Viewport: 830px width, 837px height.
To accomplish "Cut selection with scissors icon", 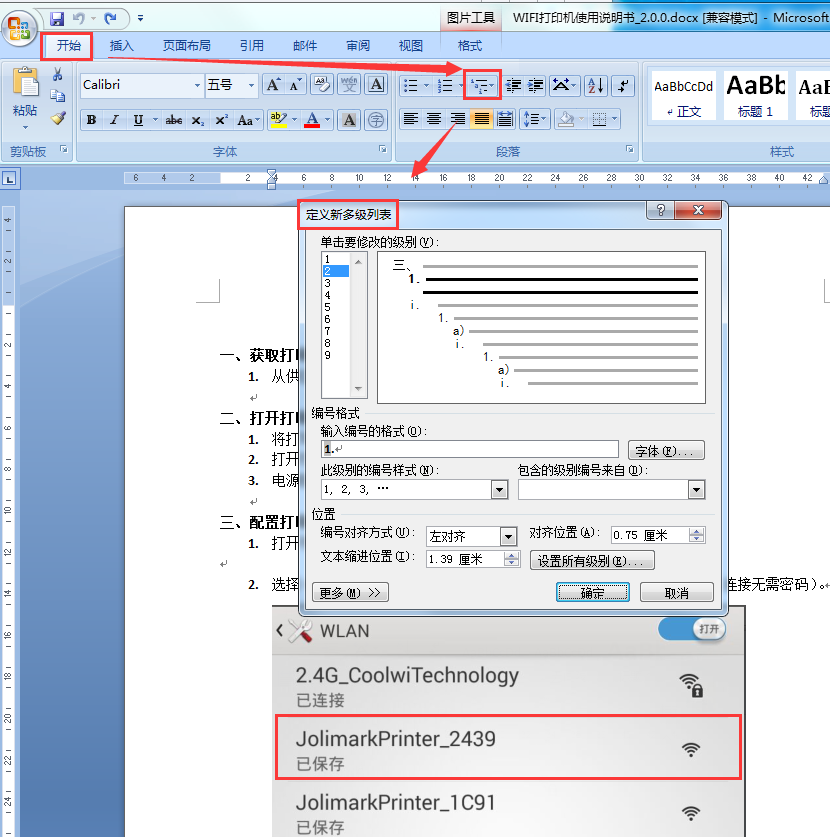I will pyautogui.click(x=58, y=74).
